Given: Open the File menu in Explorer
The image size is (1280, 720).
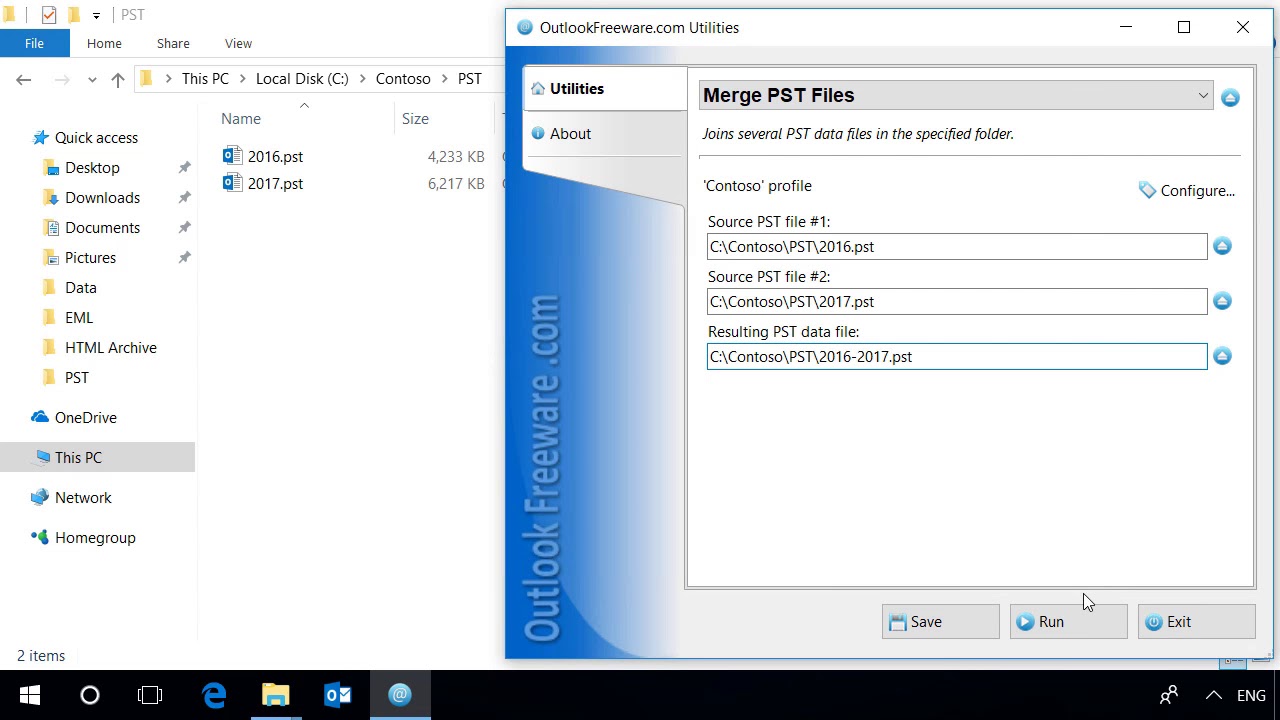Looking at the screenshot, I should (34, 43).
